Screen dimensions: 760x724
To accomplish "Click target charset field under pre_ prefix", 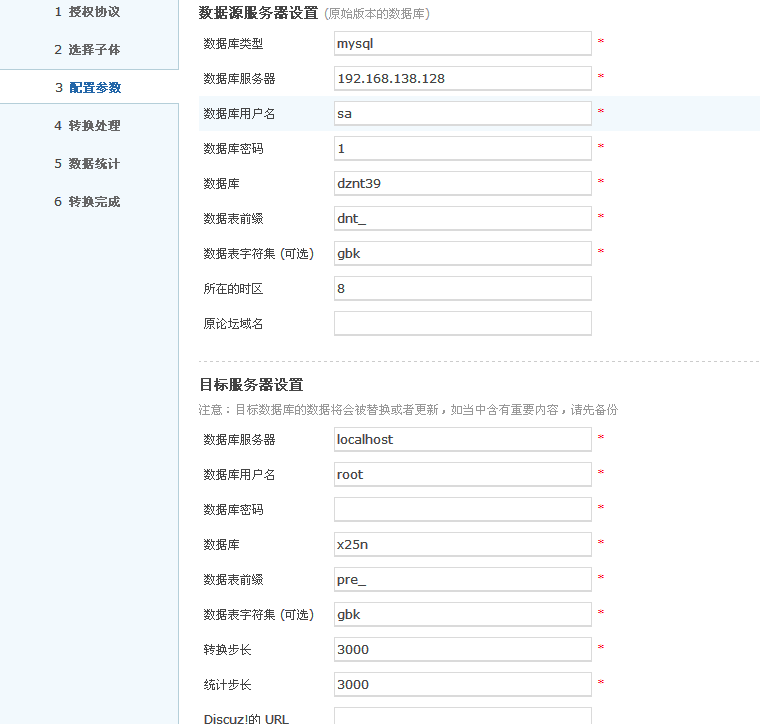I will point(462,614).
